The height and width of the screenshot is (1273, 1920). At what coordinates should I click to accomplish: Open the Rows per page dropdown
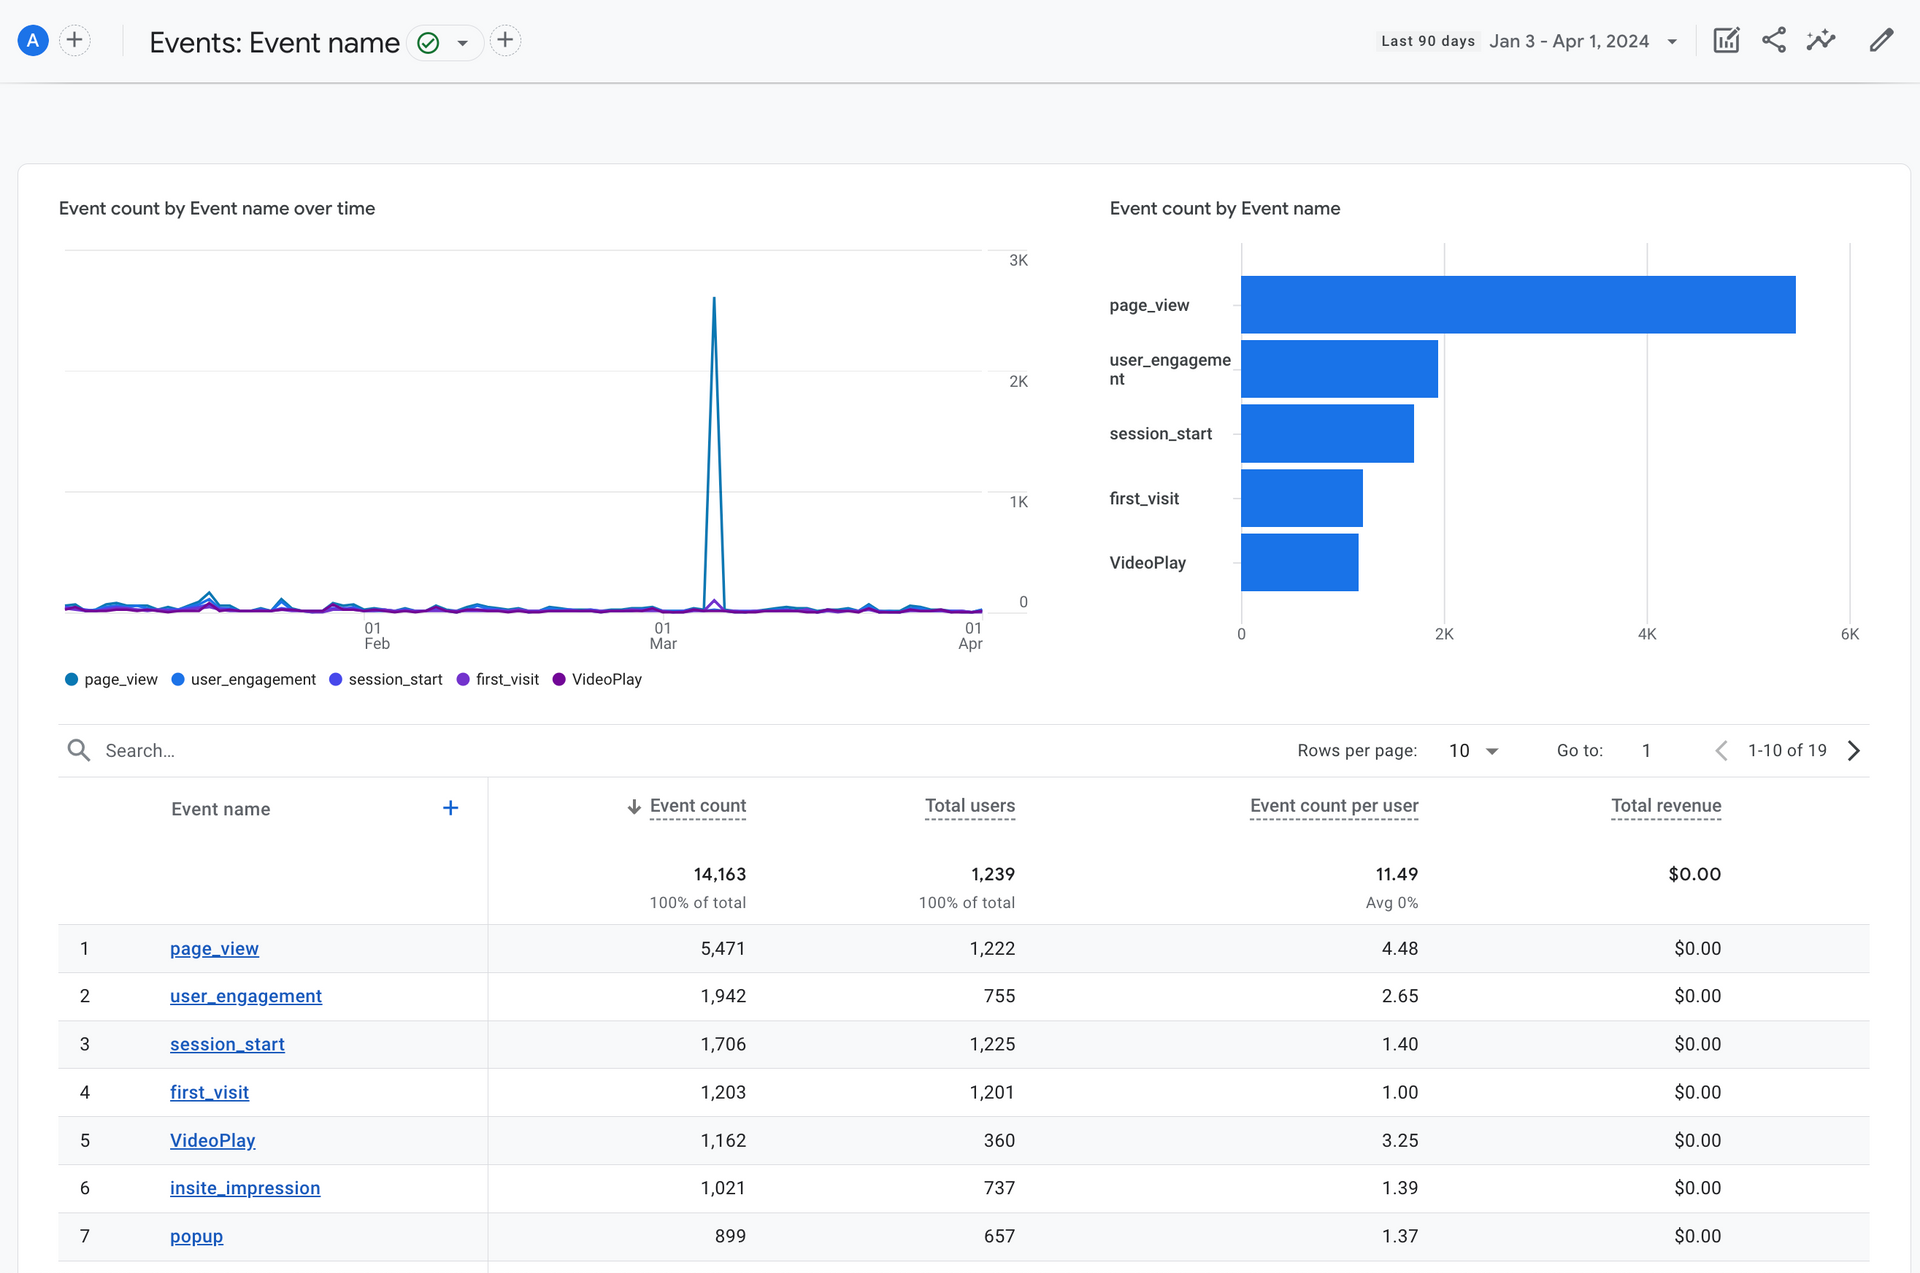coord(1472,750)
